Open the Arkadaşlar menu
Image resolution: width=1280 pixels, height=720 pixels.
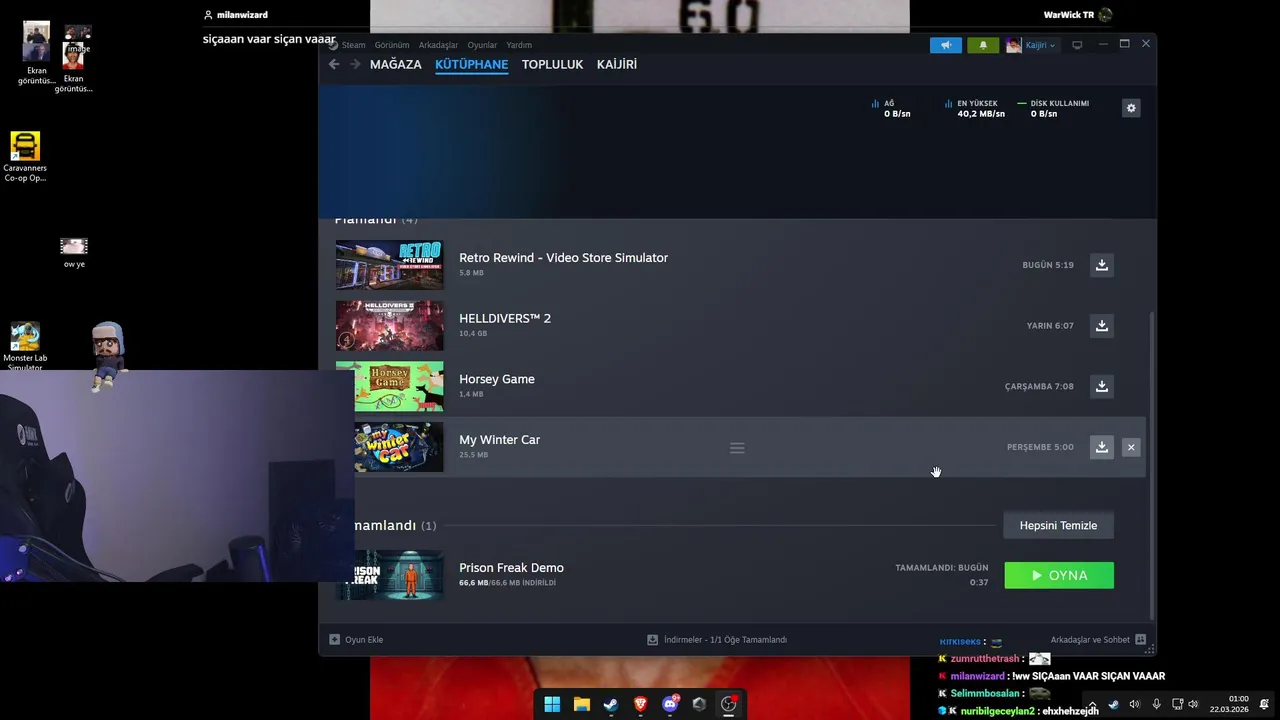(438, 45)
